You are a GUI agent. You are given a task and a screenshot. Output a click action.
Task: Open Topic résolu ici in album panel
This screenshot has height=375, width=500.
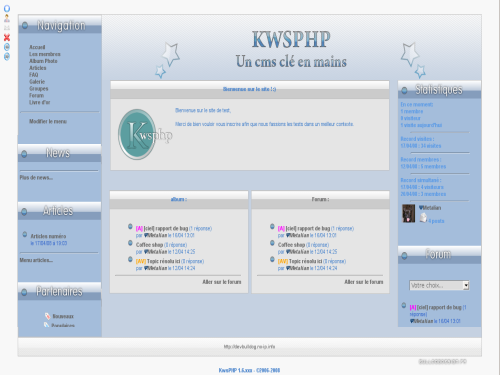[163, 261]
